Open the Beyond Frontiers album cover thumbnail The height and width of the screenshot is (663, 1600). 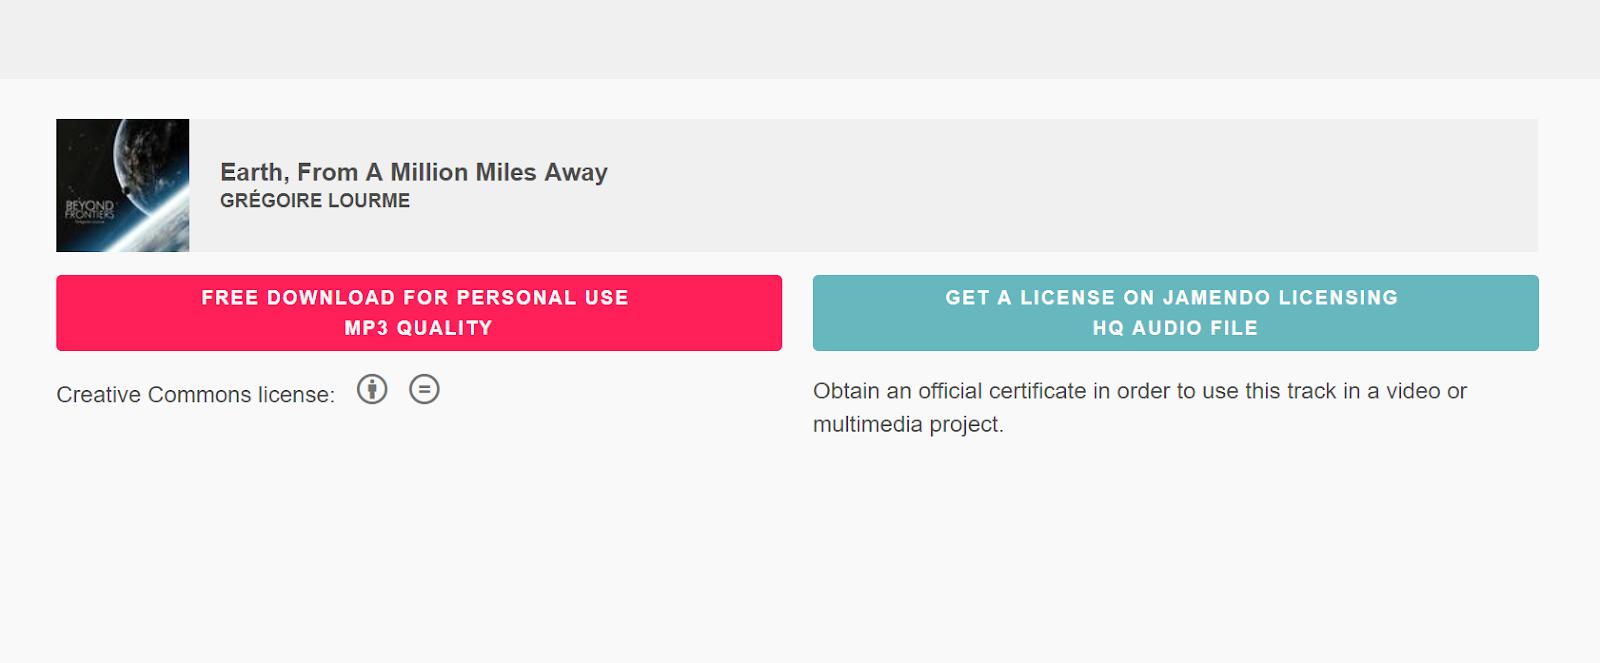click(x=123, y=185)
